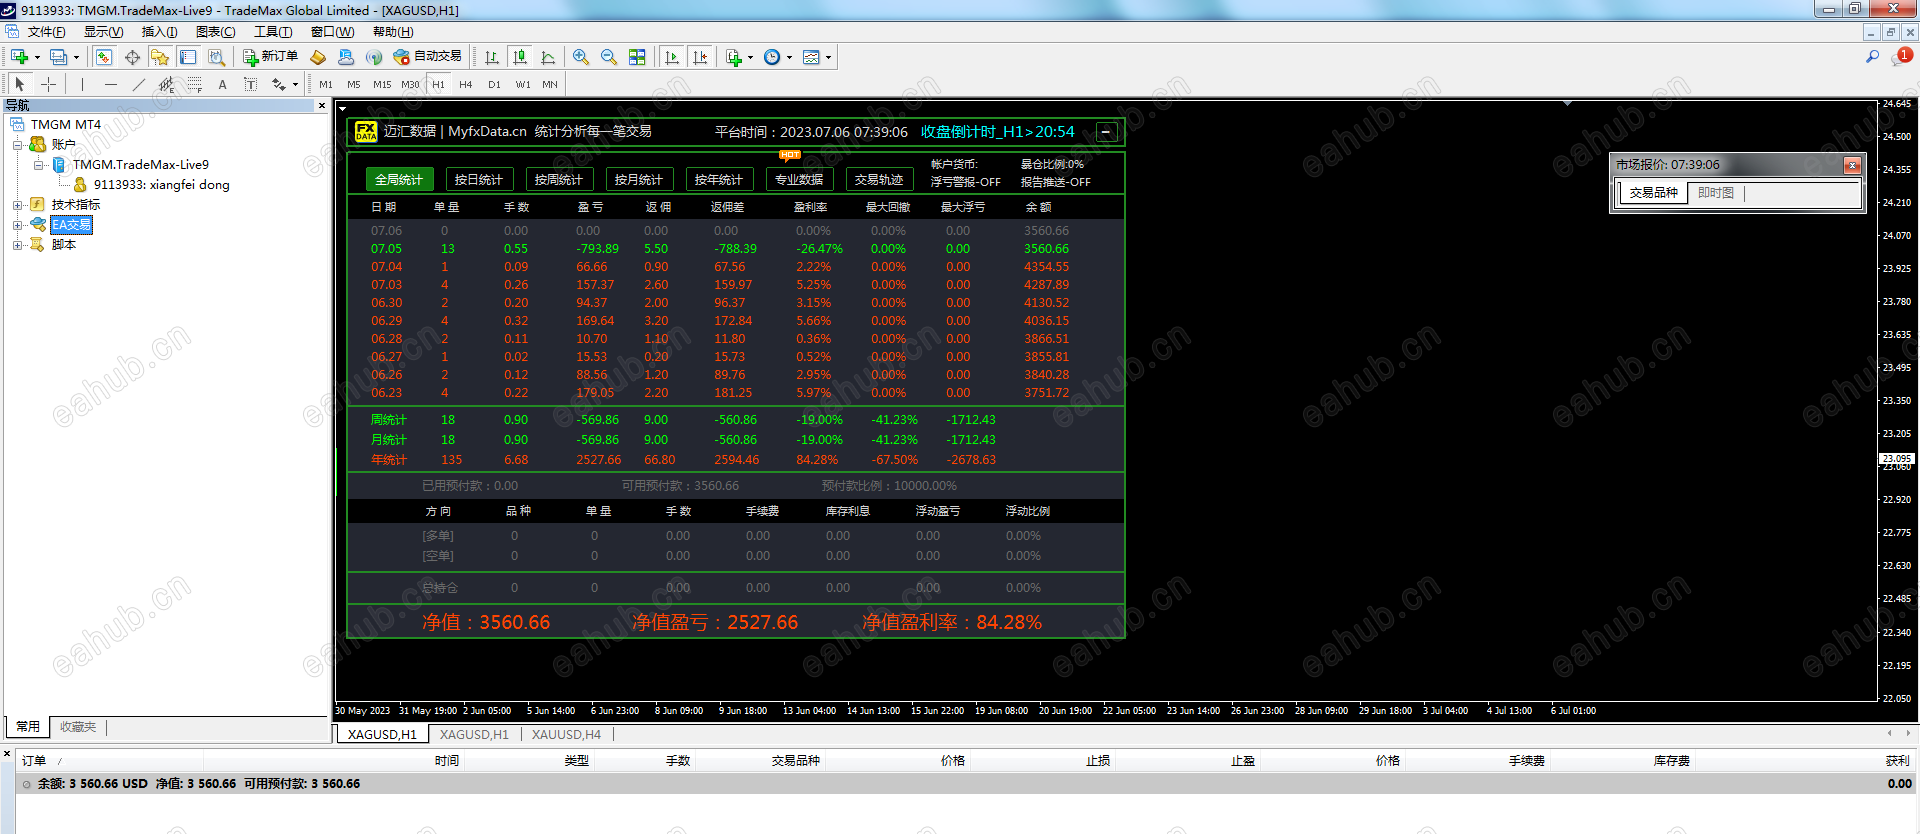
Task: Switch timeframe to M15
Action: [x=382, y=85]
